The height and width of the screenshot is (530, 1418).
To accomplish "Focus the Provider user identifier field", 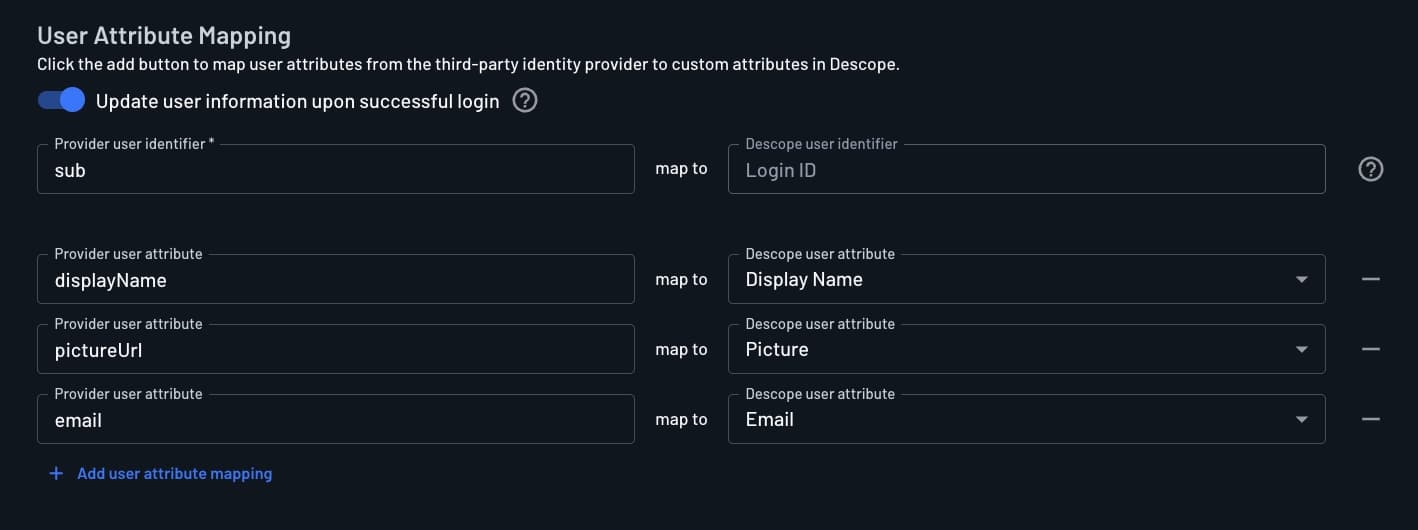I will 335,170.
